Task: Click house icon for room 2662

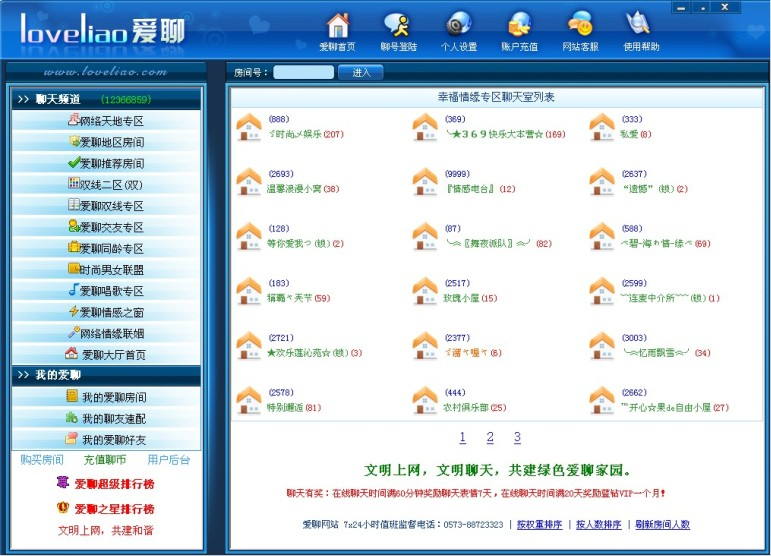Action: [x=602, y=401]
